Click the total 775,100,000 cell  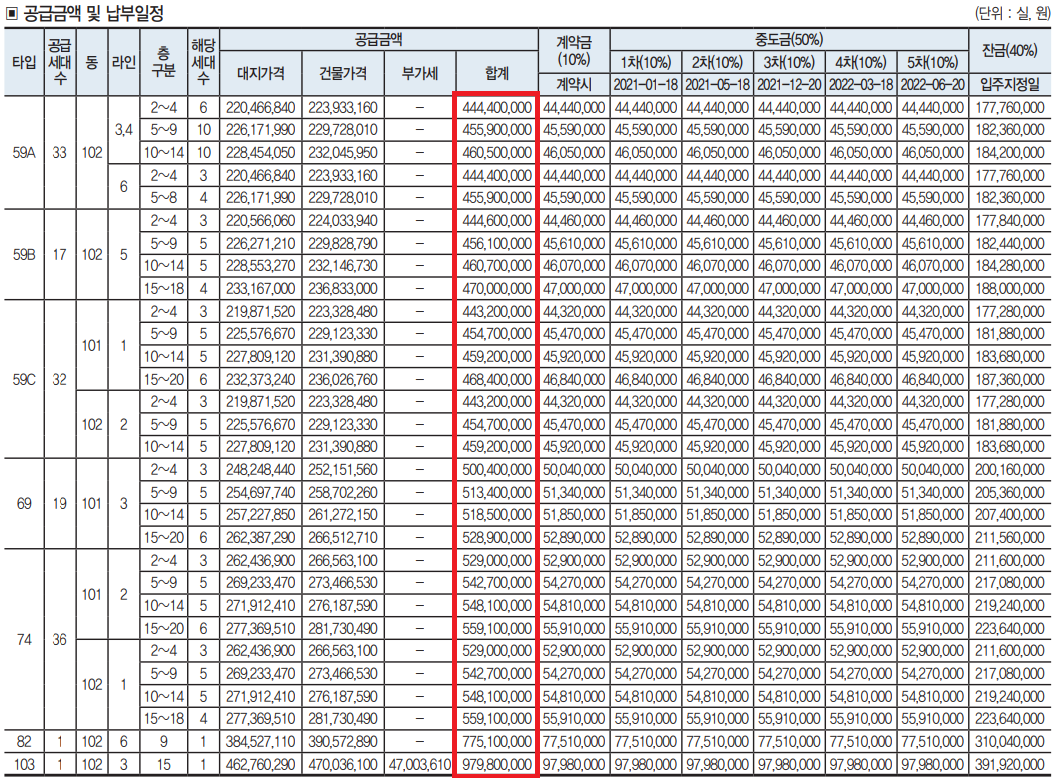497,741
